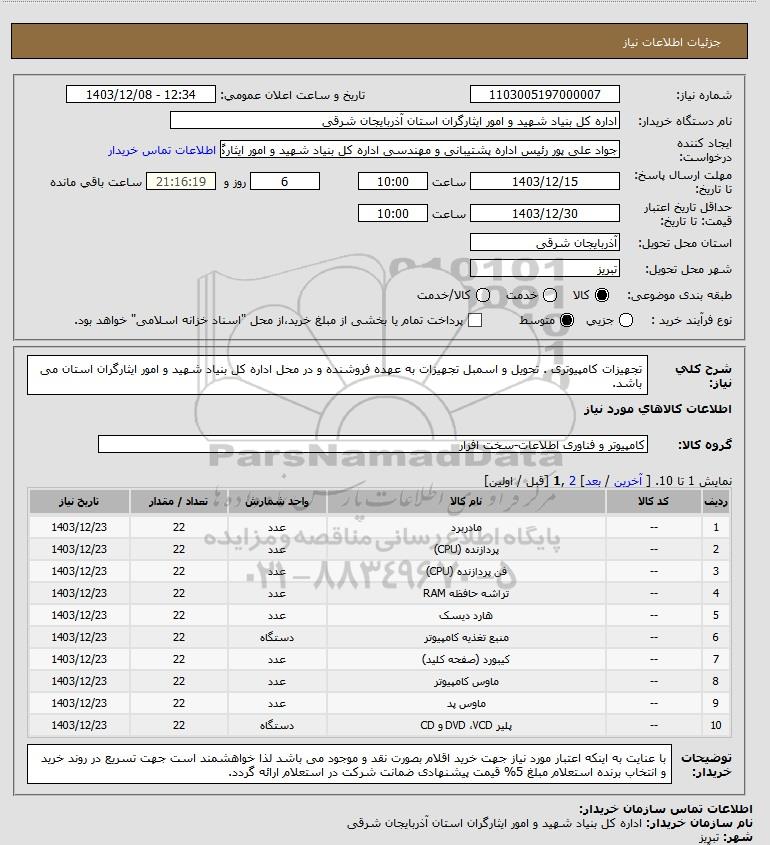
Task: Open page 2 of the items list
Action: pos(572,481)
